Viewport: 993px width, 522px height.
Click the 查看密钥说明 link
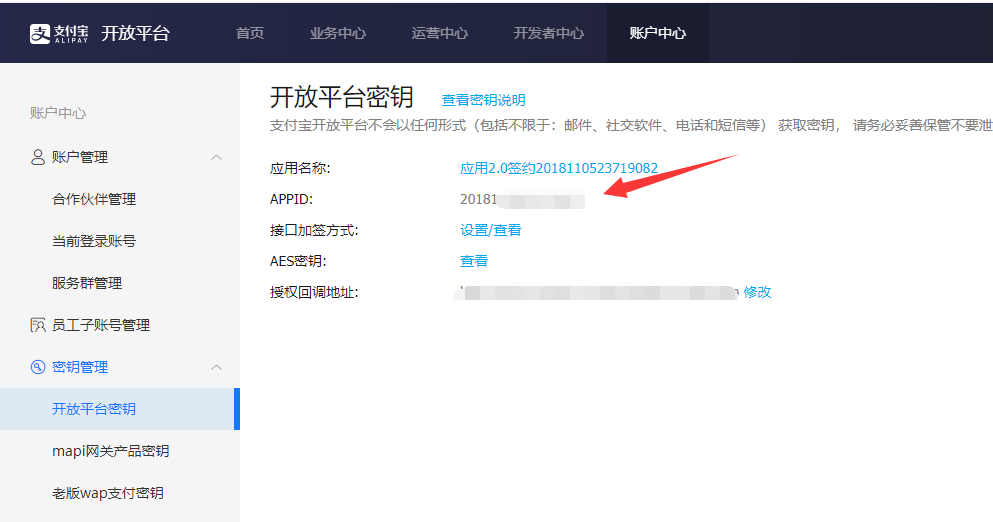pyautogui.click(x=483, y=100)
